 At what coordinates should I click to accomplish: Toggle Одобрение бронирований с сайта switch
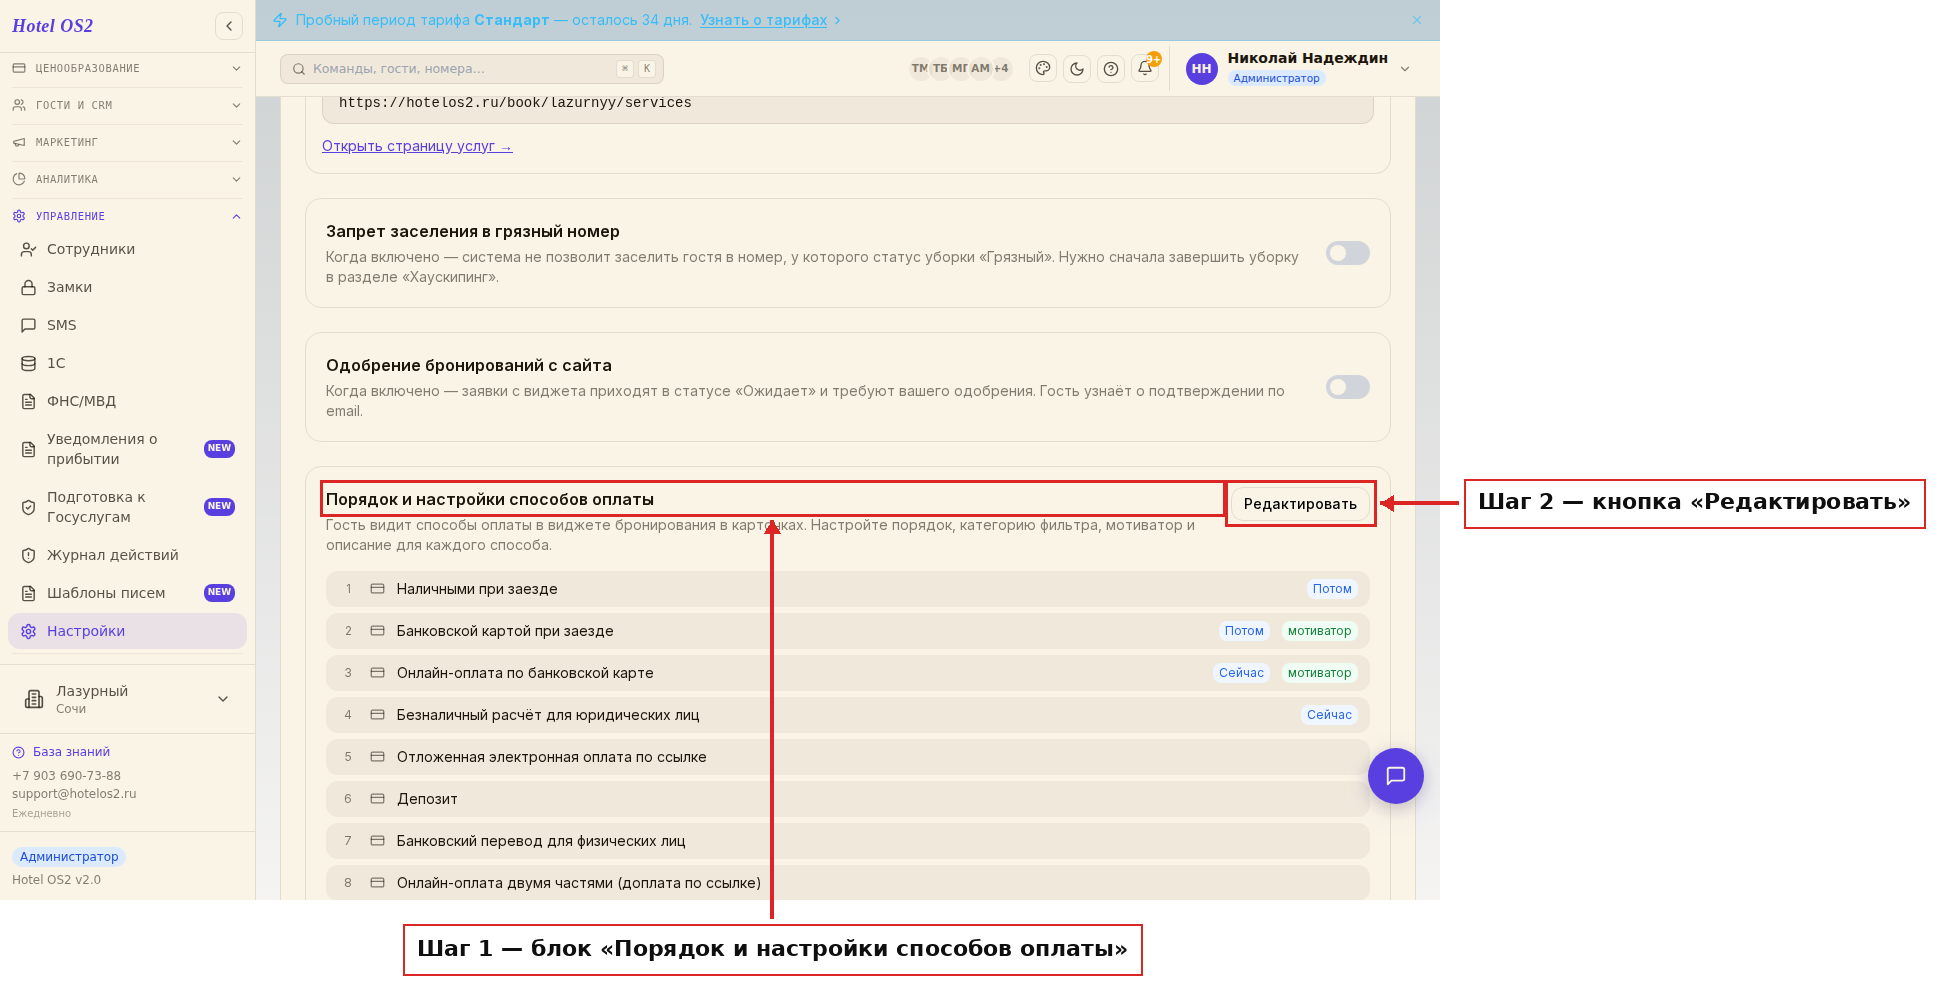(1348, 387)
